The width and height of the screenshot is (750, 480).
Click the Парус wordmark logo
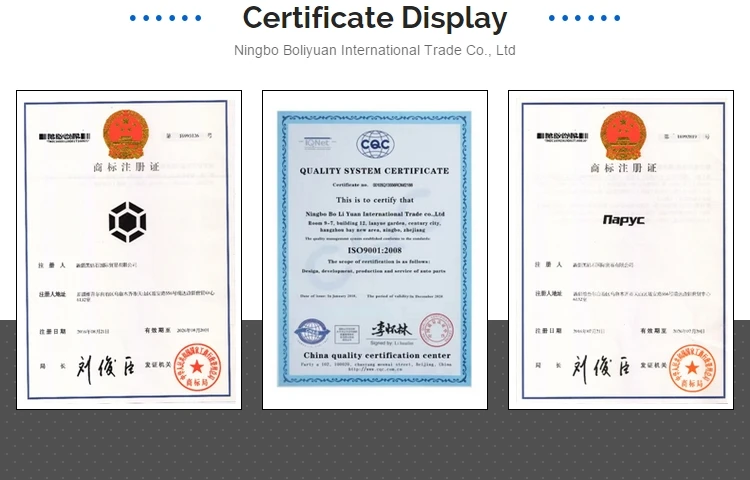coord(624,220)
